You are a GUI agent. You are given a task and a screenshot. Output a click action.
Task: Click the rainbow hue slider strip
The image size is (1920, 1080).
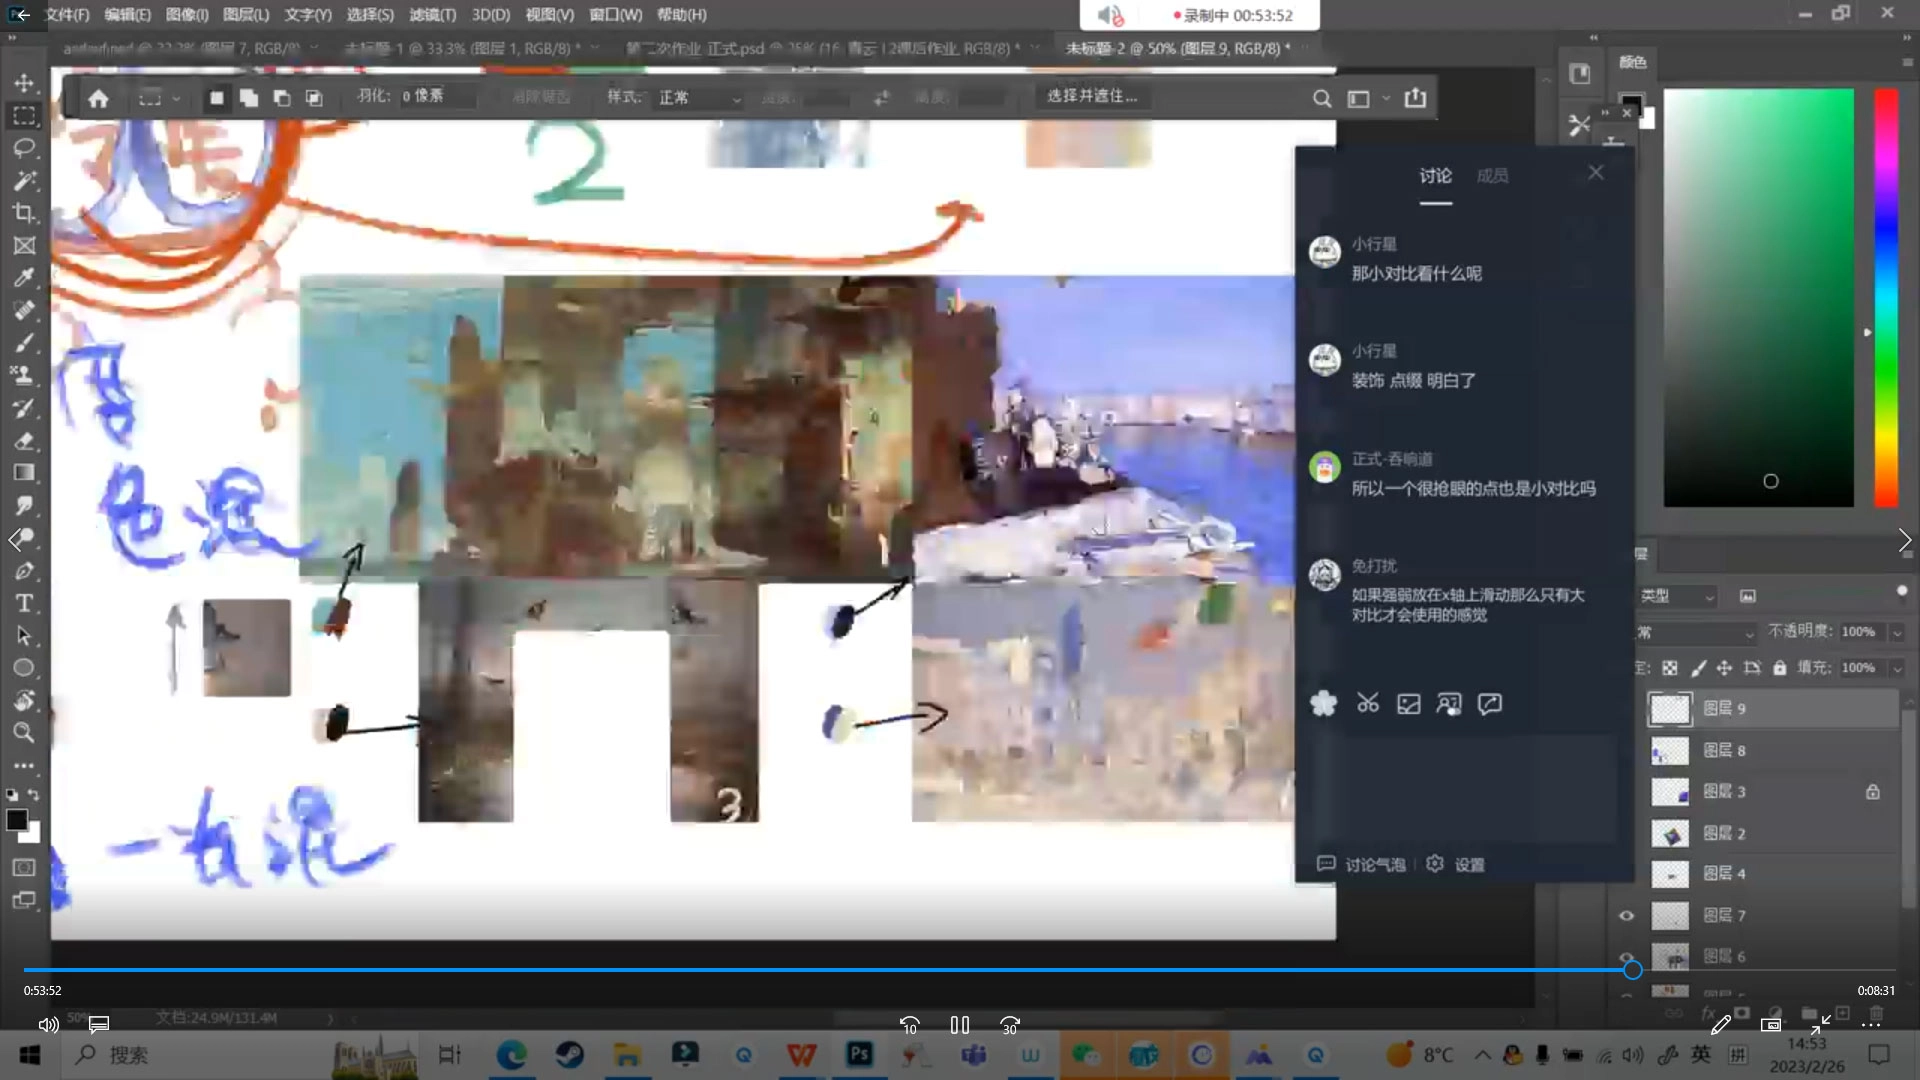pyautogui.click(x=1886, y=298)
